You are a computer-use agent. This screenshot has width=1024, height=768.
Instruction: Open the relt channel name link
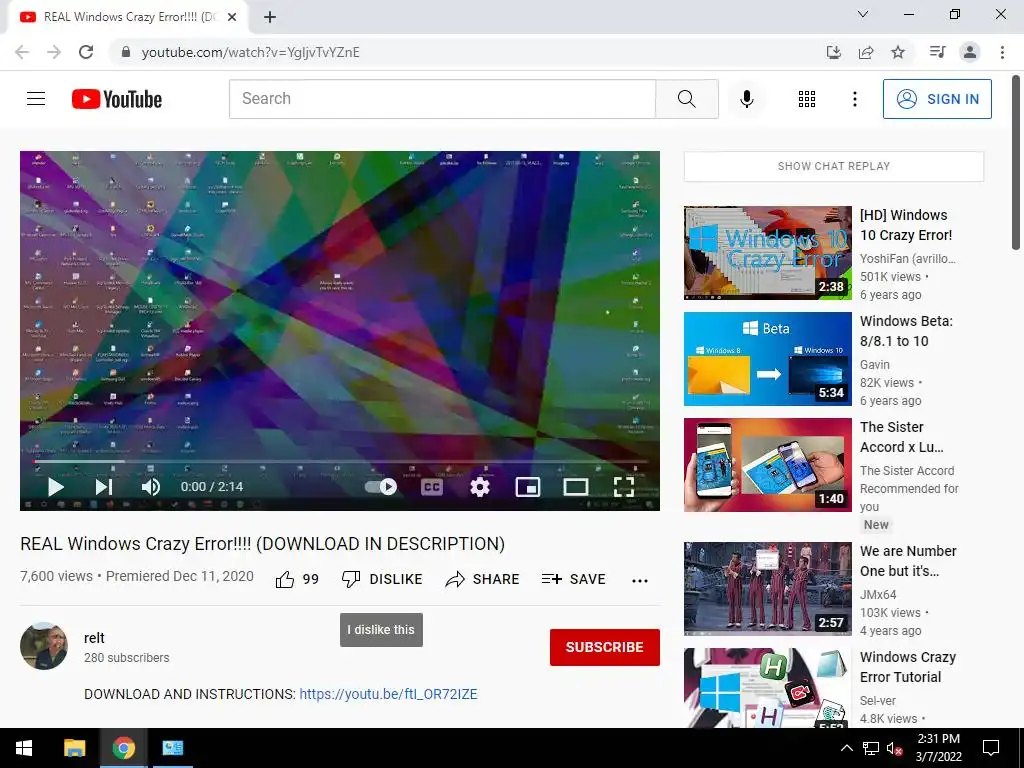tap(94, 638)
